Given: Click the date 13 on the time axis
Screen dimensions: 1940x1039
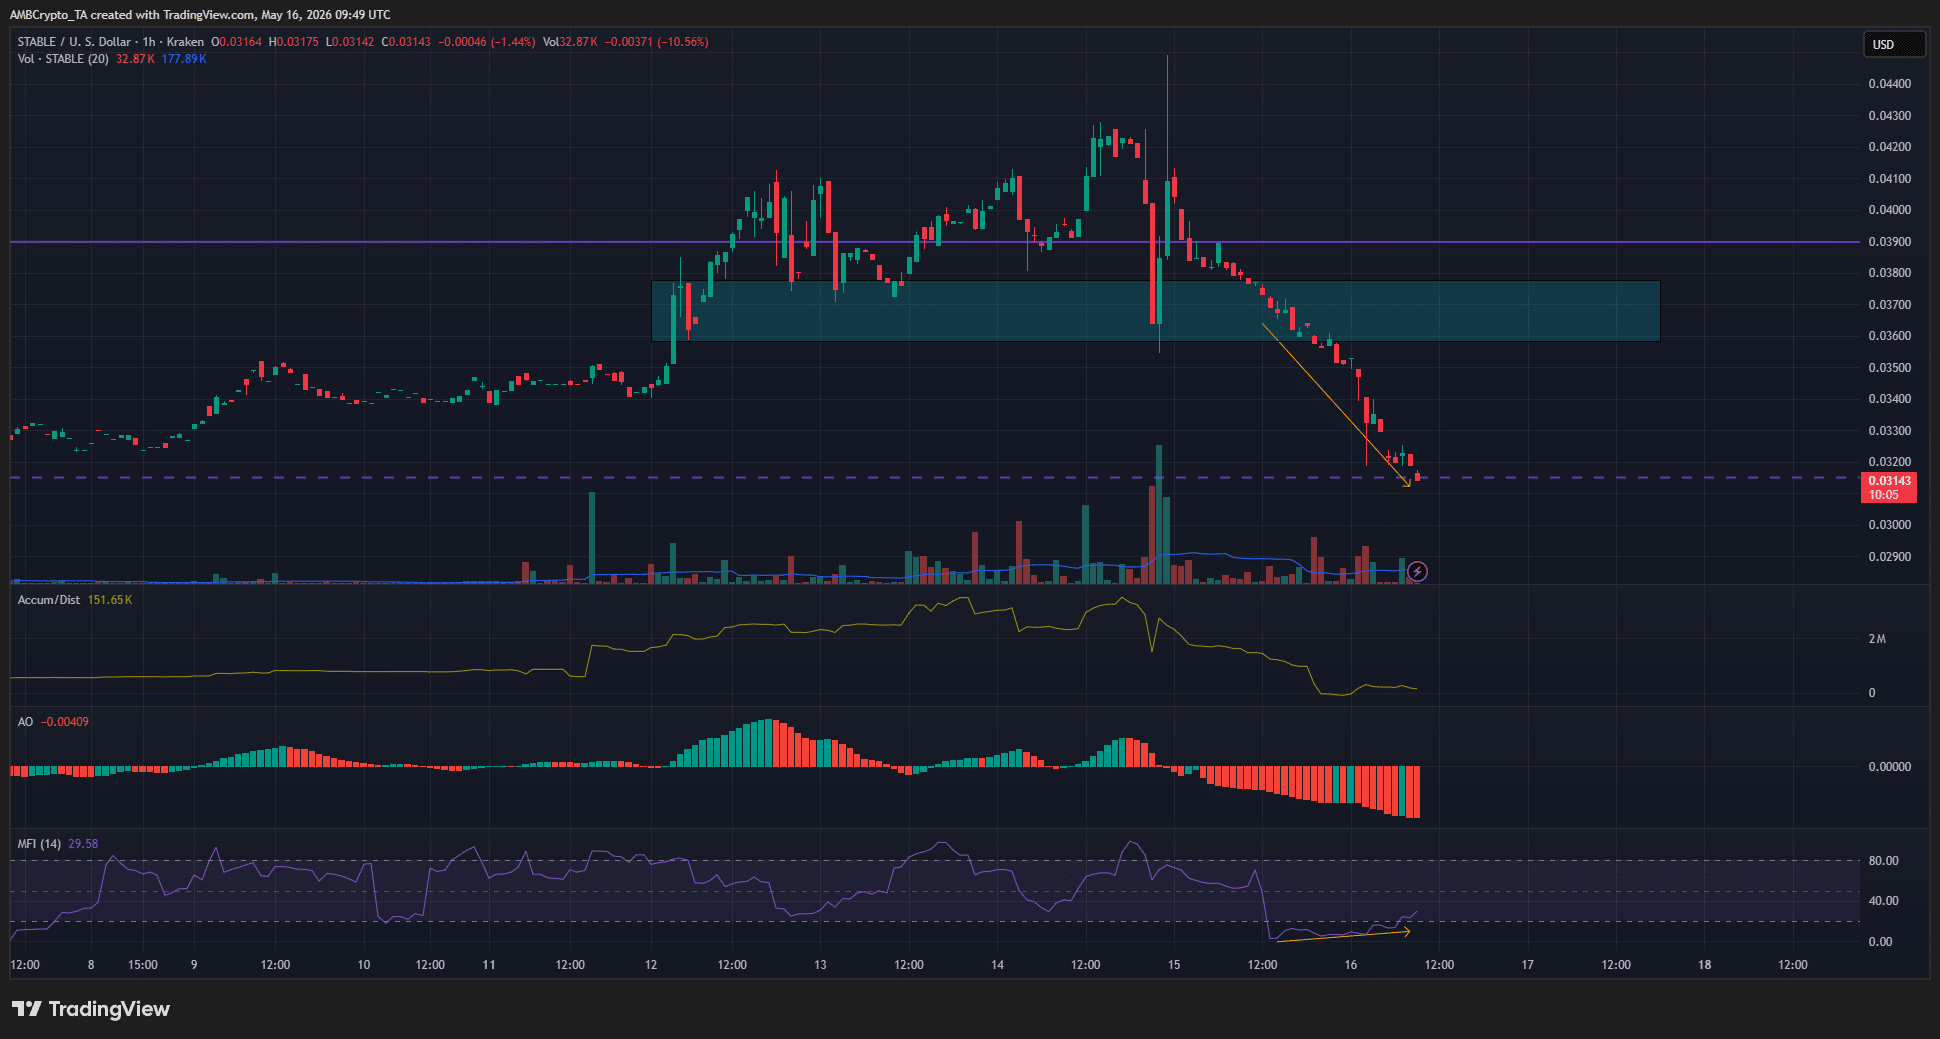Looking at the screenshot, I should (x=820, y=965).
